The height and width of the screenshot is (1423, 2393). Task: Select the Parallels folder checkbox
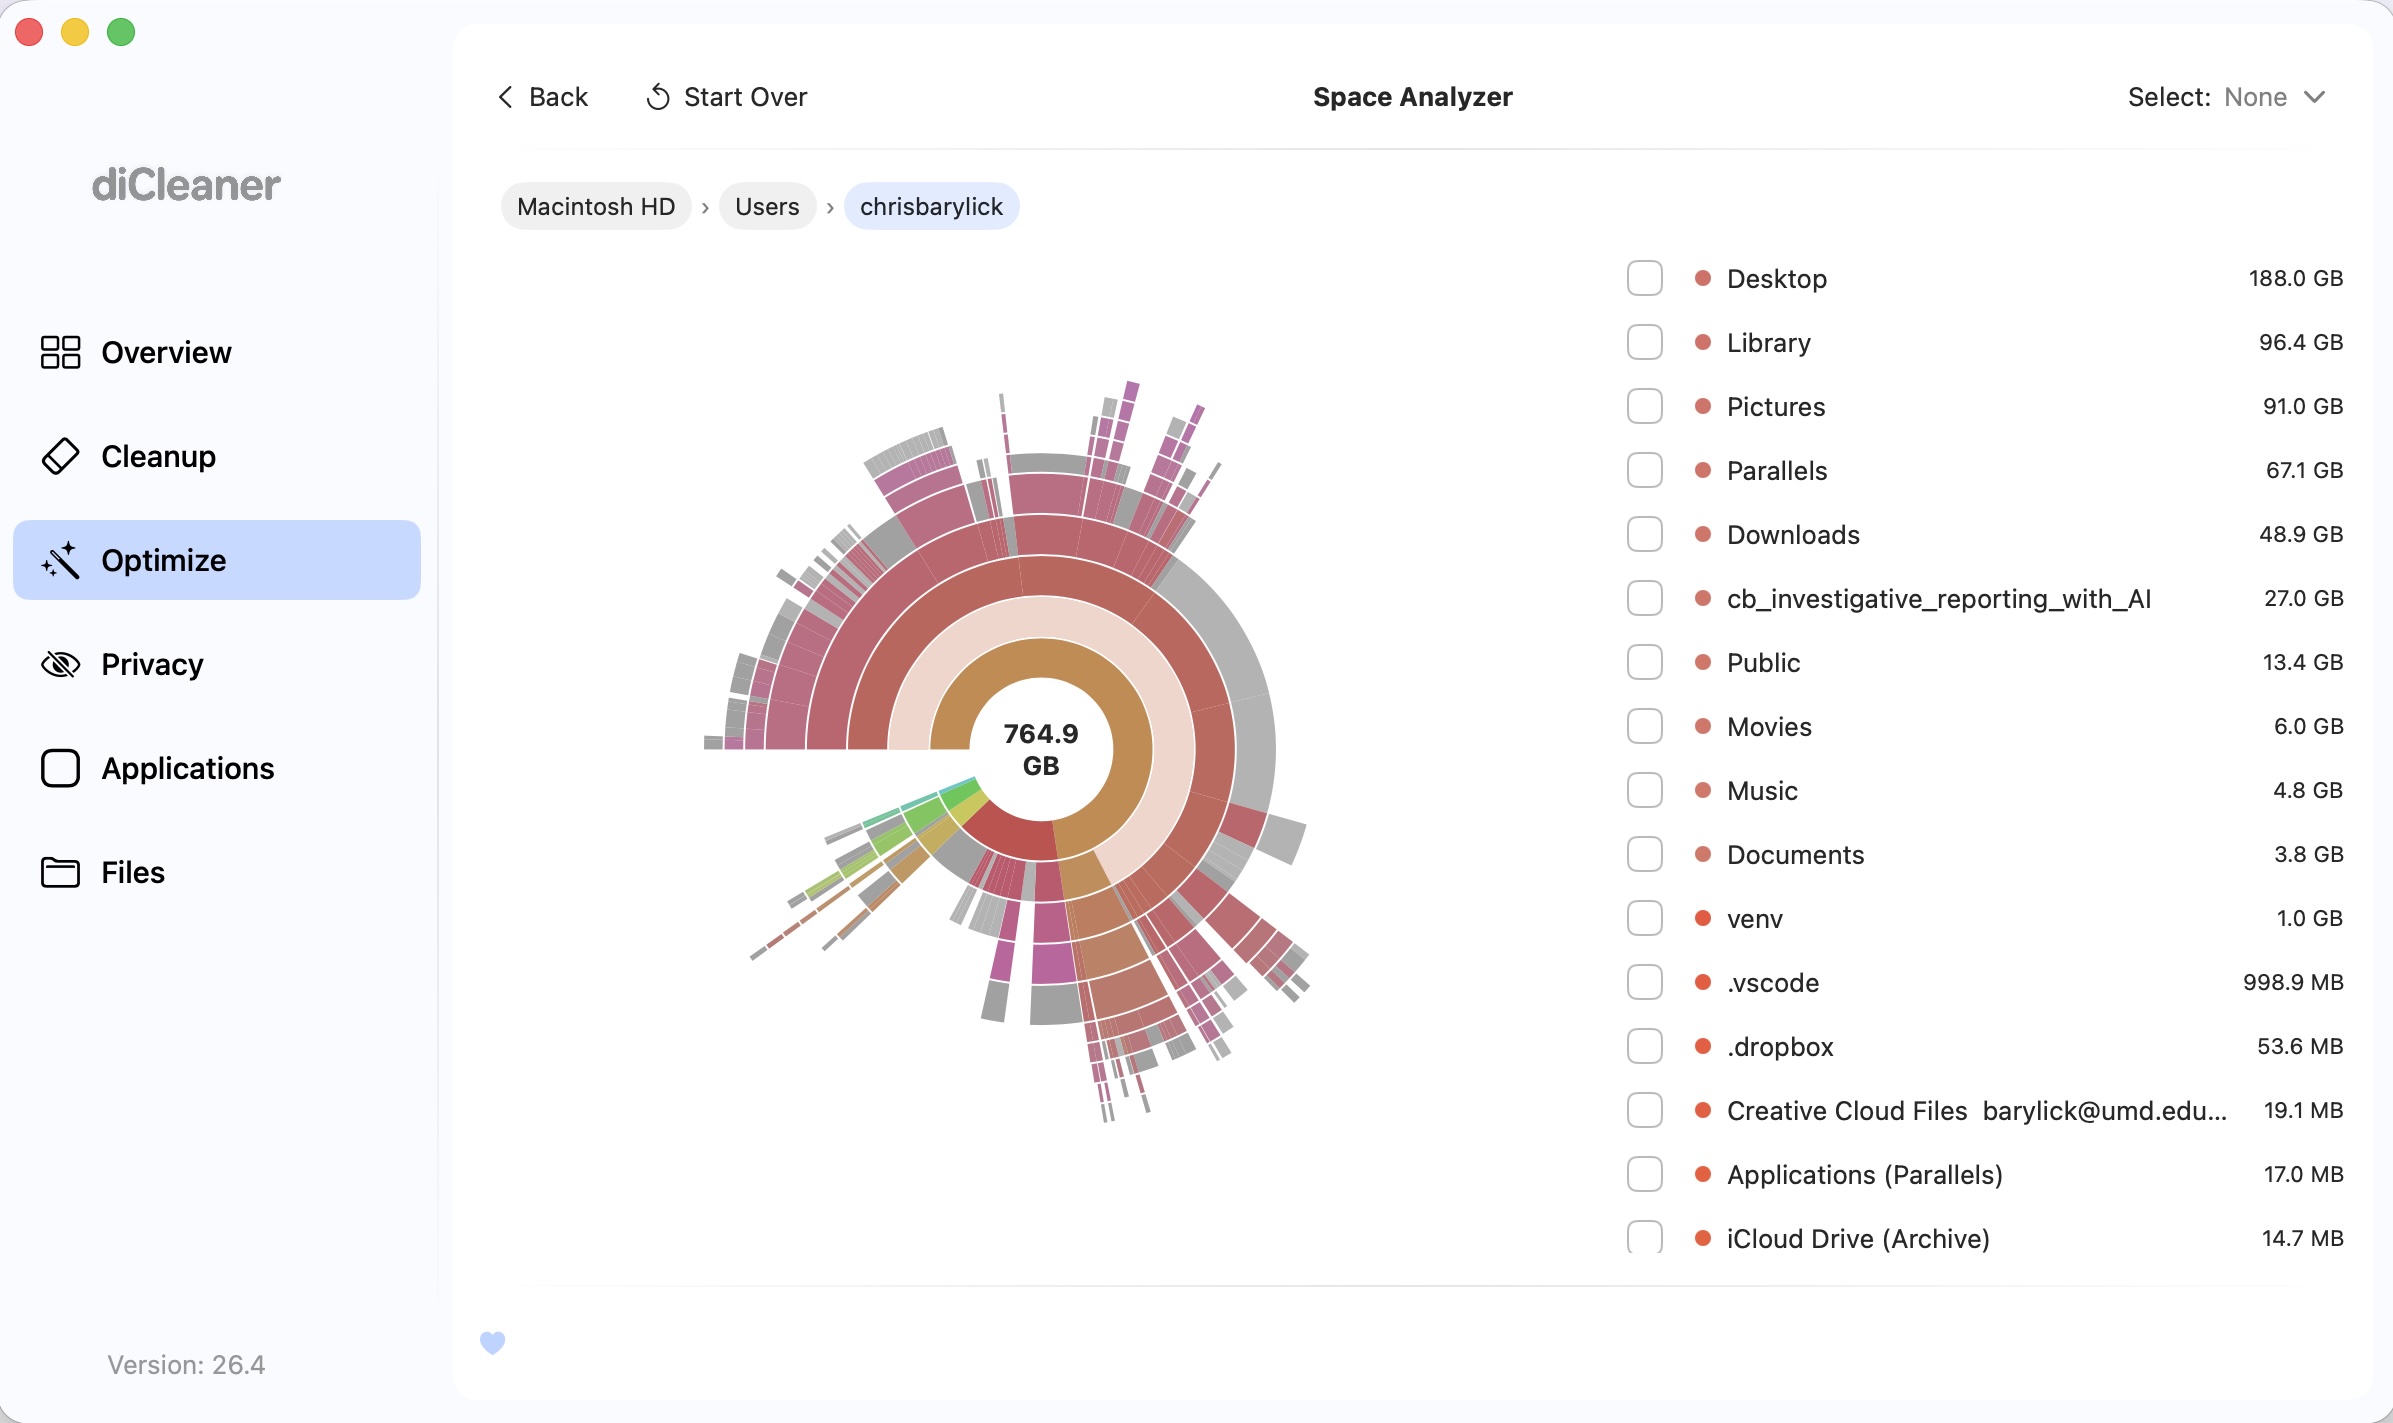[x=1645, y=470]
